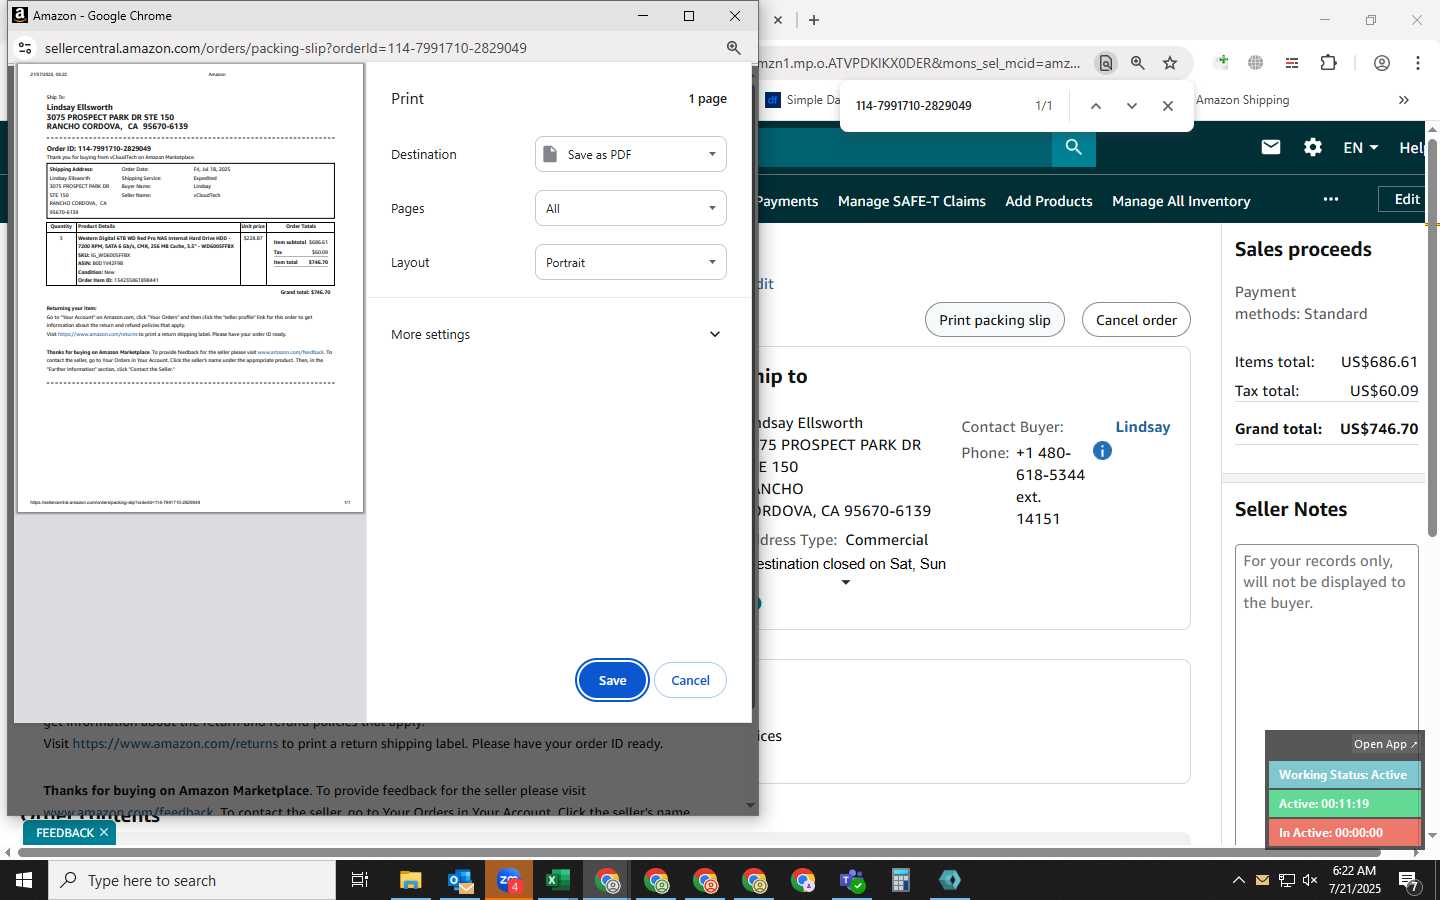1440x900 pixels.
Task: Open Excel from the taskbar
Action: point(558,880)
